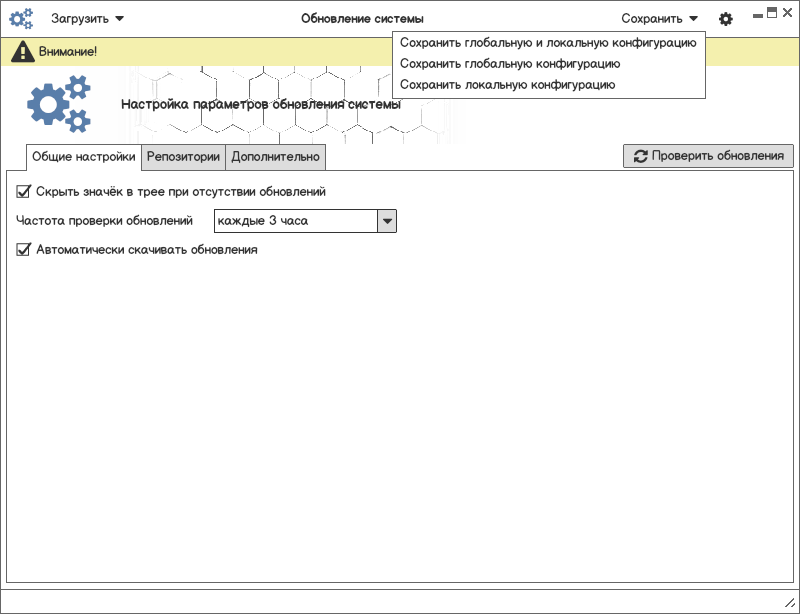Switch to Репозитории tab
The height and width of the screenshot is (614, 800).
tap(183, 157)
